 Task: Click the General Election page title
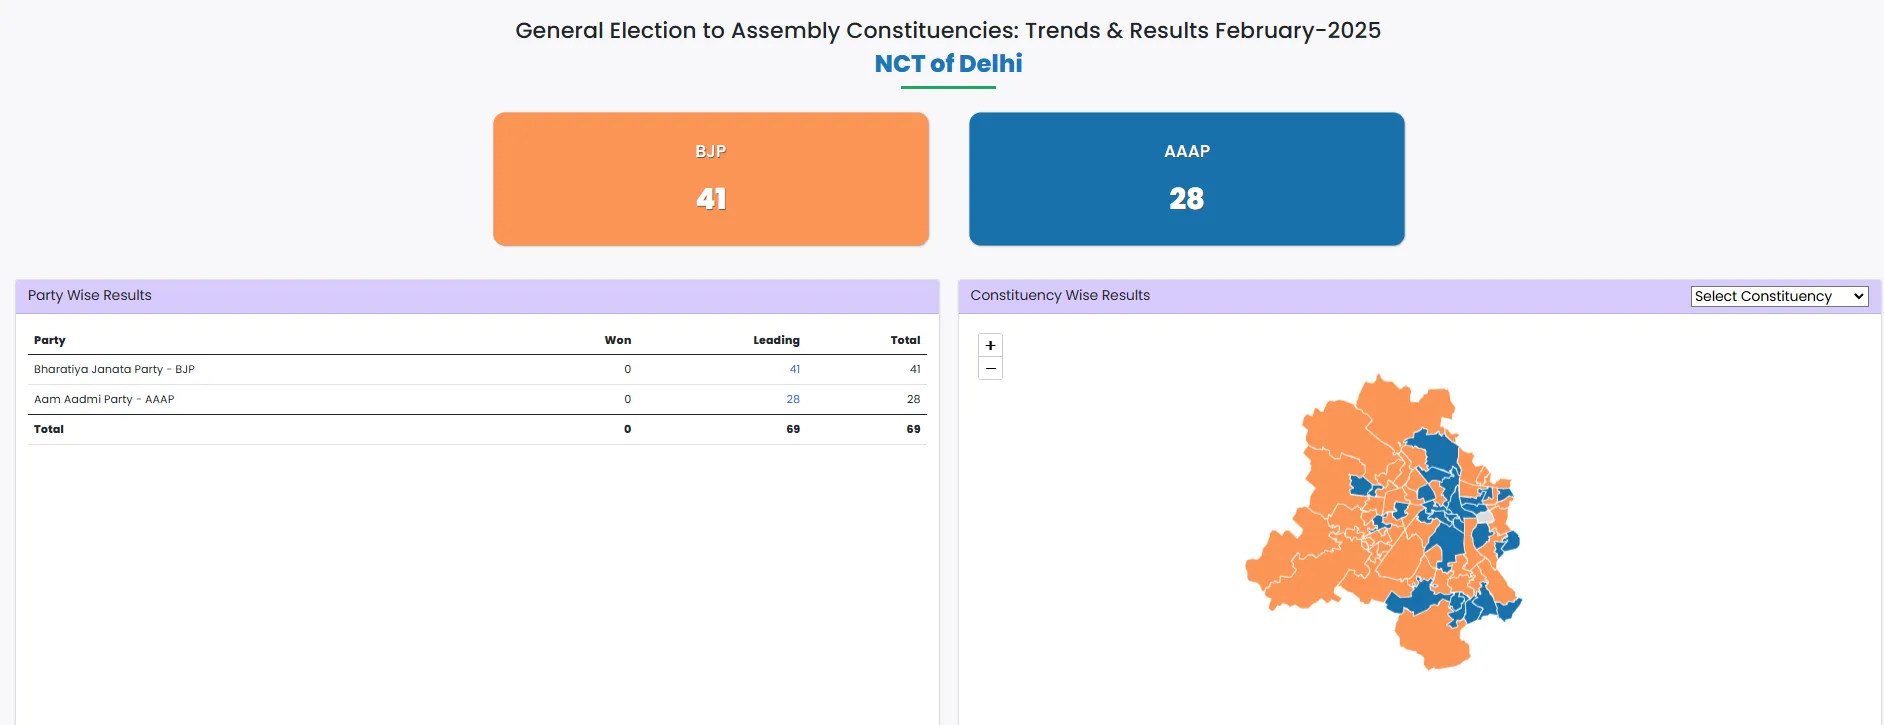pos(947,30)
